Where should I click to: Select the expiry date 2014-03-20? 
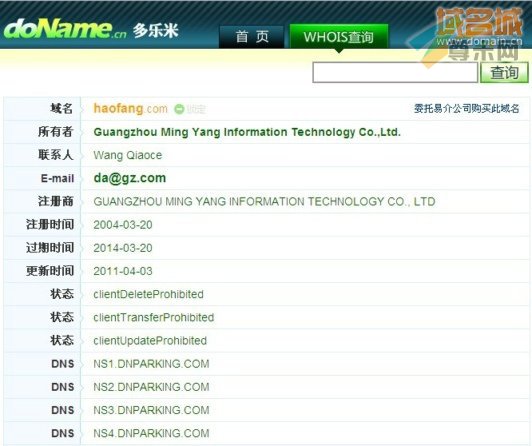pos(123,248)
